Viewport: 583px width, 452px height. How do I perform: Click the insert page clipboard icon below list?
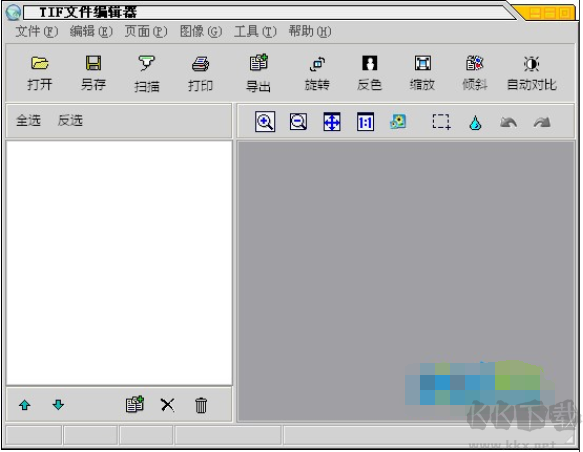pos(135,404)
